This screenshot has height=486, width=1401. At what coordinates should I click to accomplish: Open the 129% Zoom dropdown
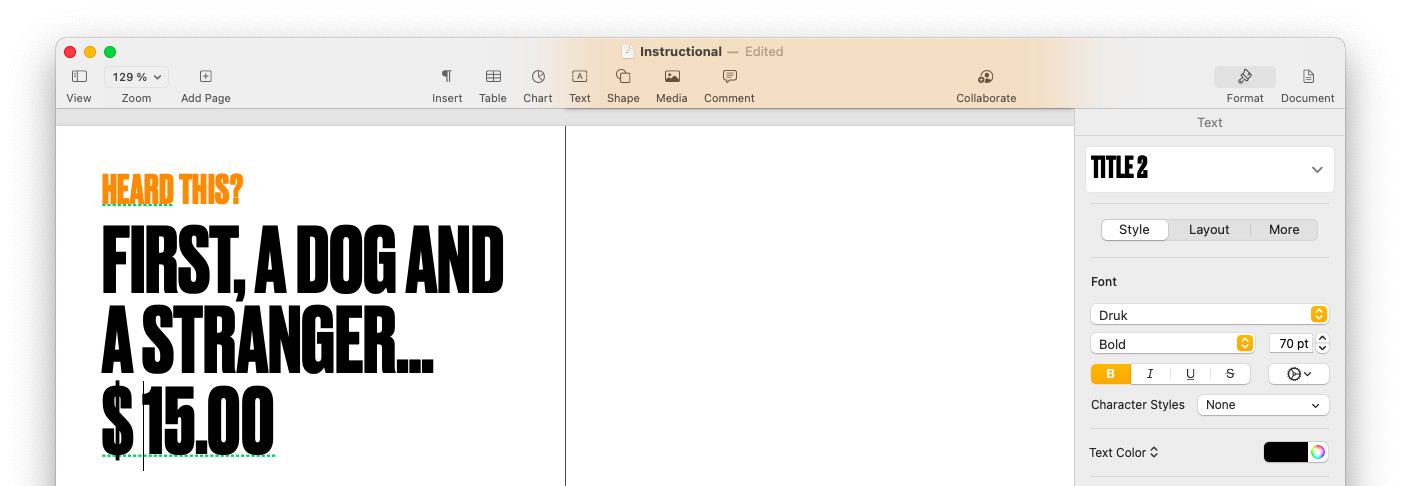(x=136, y=77)
